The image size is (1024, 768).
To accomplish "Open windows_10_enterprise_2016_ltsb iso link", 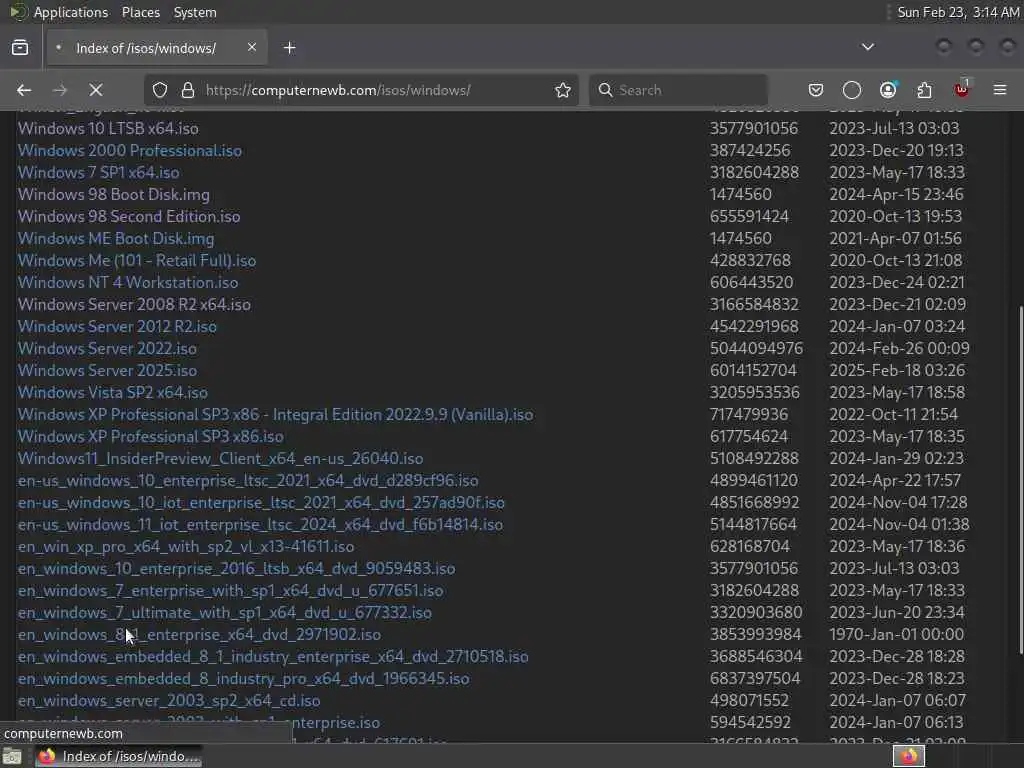I will 236,569.
